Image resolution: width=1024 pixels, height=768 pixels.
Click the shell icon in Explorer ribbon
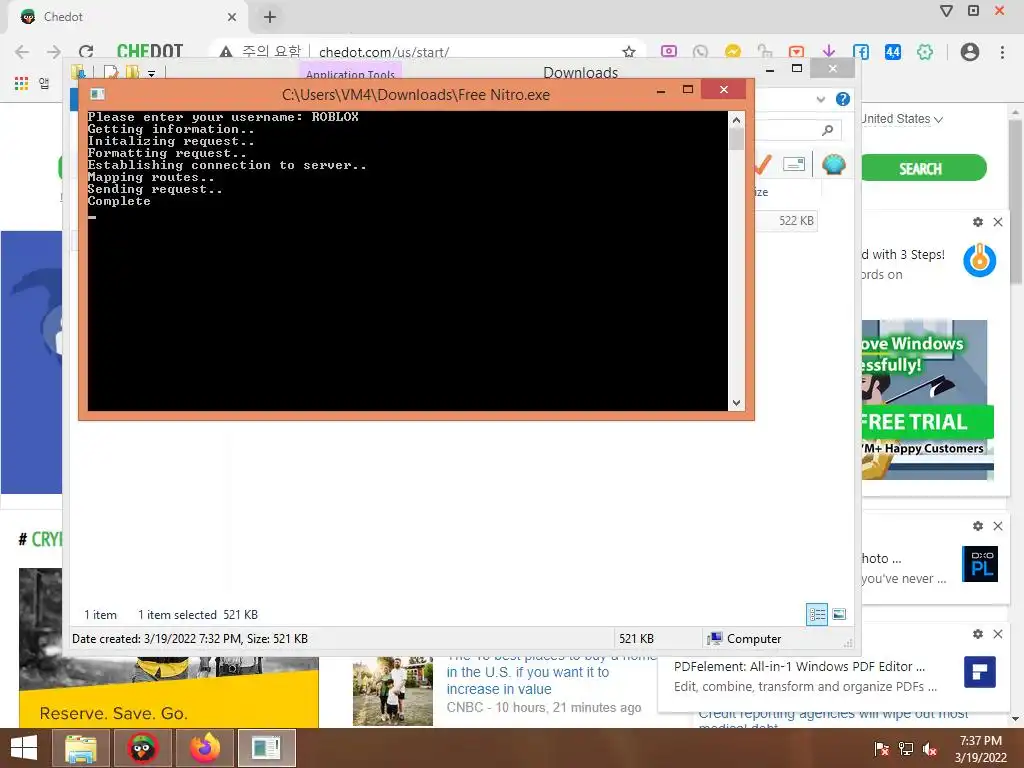coord(833,164)
